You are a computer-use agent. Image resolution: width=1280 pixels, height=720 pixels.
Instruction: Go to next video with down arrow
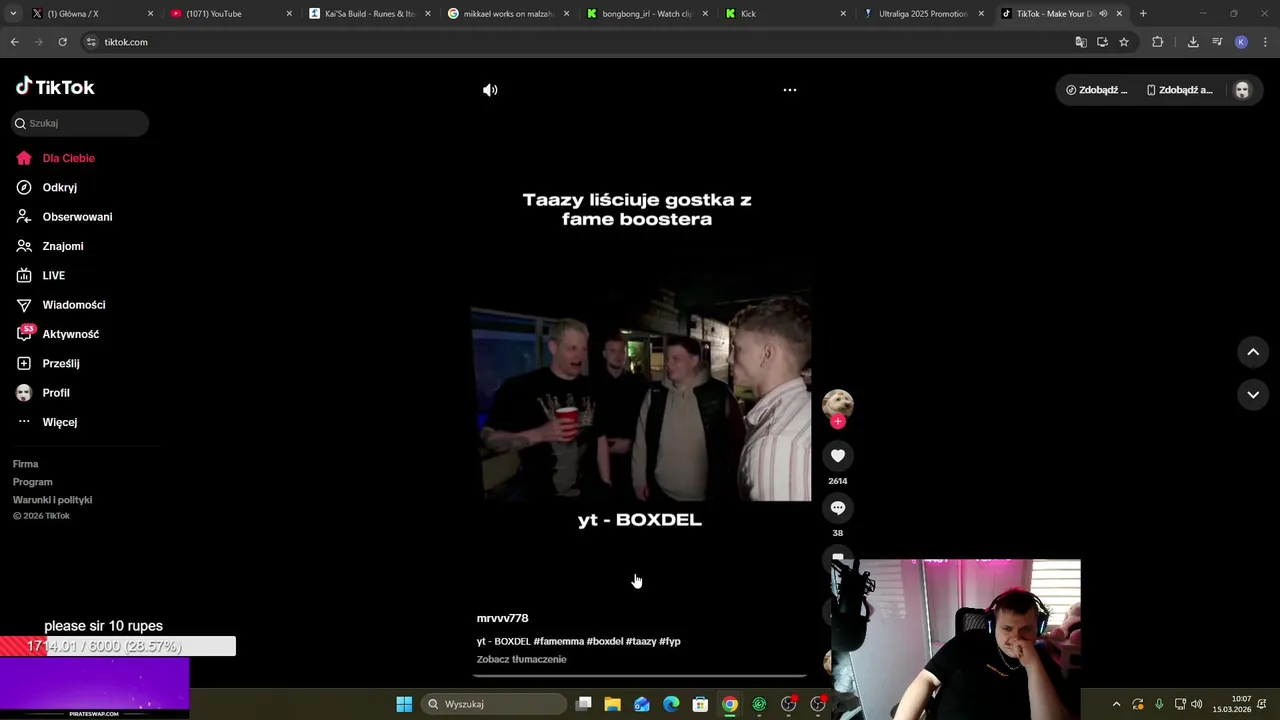pyautogui.click(x=1253, y=395)
